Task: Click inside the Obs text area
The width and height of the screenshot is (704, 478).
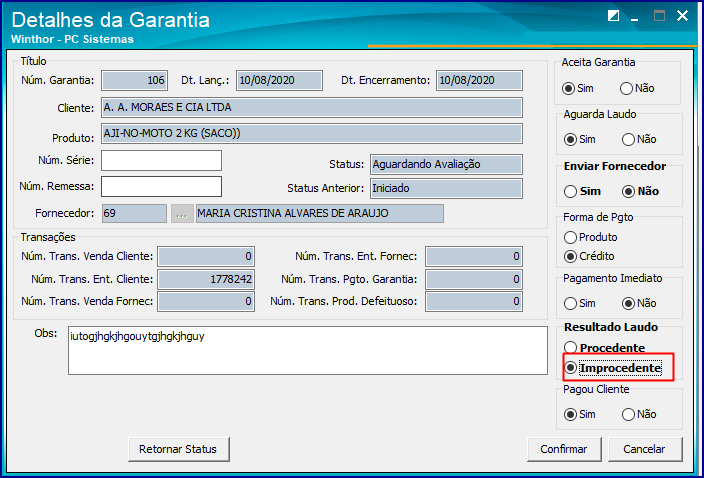Action: (x=308, y=351)
